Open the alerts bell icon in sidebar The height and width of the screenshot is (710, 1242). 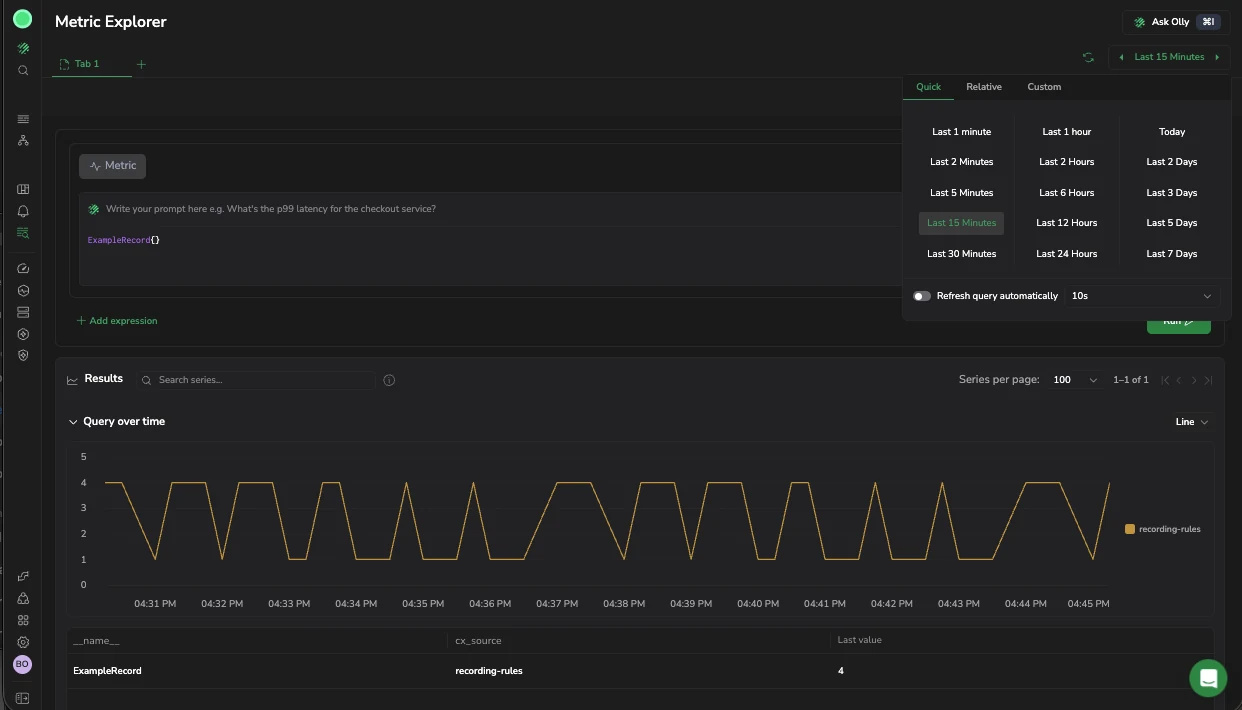[23, 211]
